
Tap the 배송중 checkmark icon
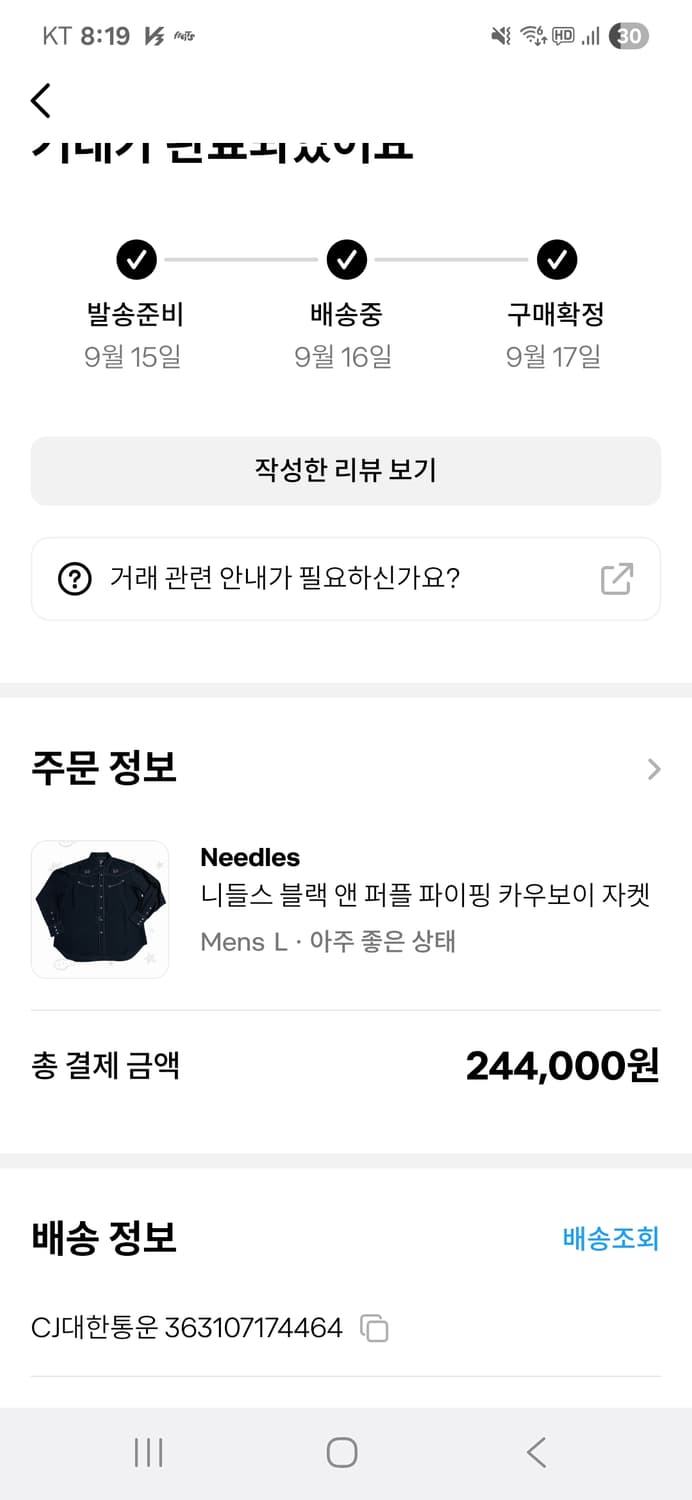point(346,259)
